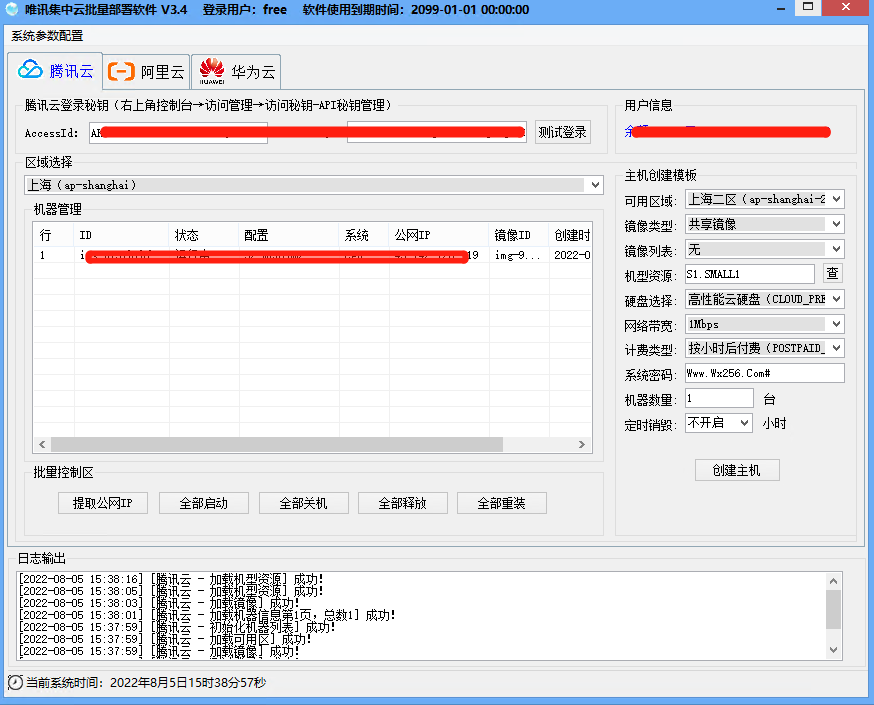The height and width of the screenshot is (705, 874).
Task: Click the 测试登录 button
Action: pos(562,132)
